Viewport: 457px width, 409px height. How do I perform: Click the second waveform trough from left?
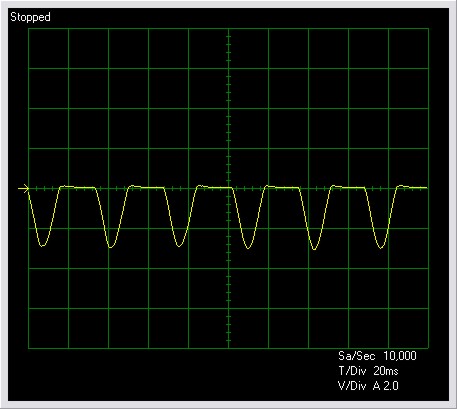pyautogui.click(x=110, y=247)
